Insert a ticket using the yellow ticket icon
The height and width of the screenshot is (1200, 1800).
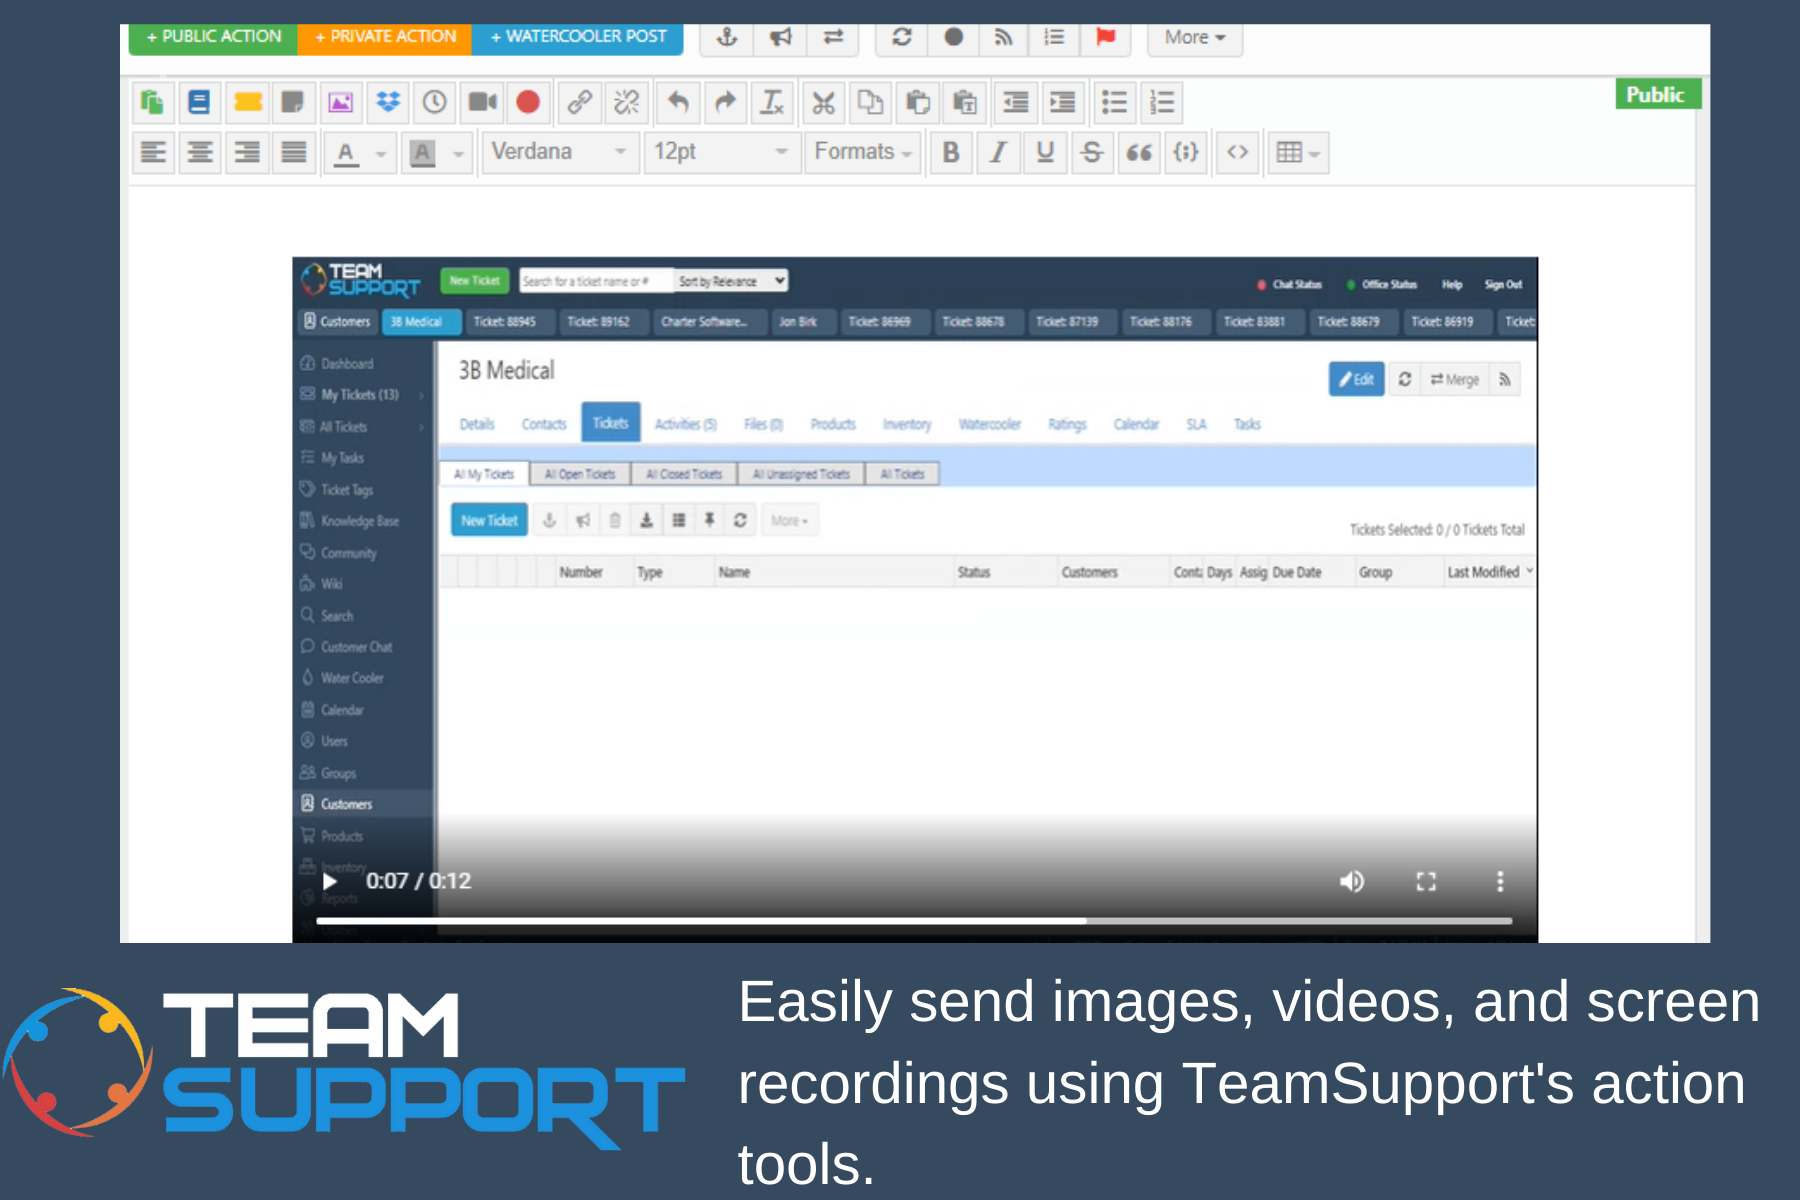point(248,102)
